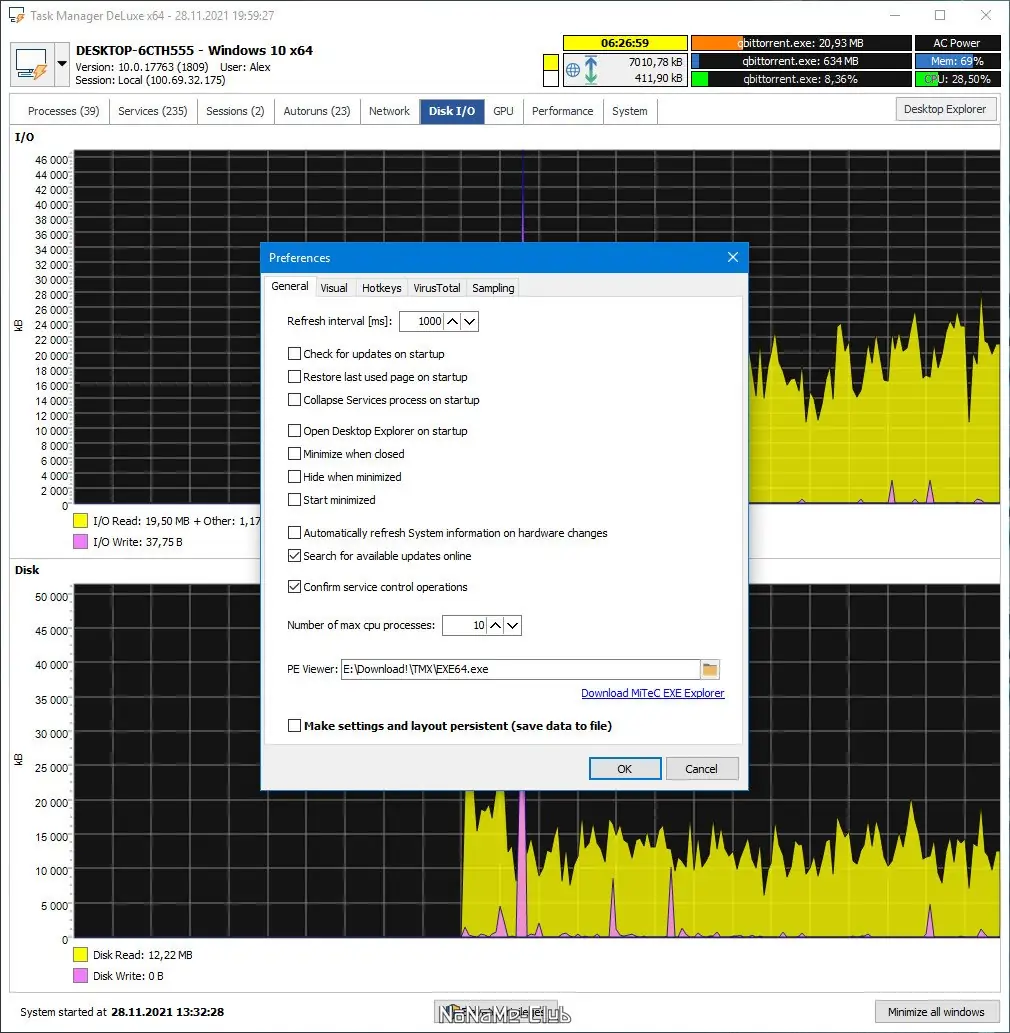Open Autoruns (23) tab
Image resolution: width=1010 pixels, height=1033 pixels.
(317, 111)
